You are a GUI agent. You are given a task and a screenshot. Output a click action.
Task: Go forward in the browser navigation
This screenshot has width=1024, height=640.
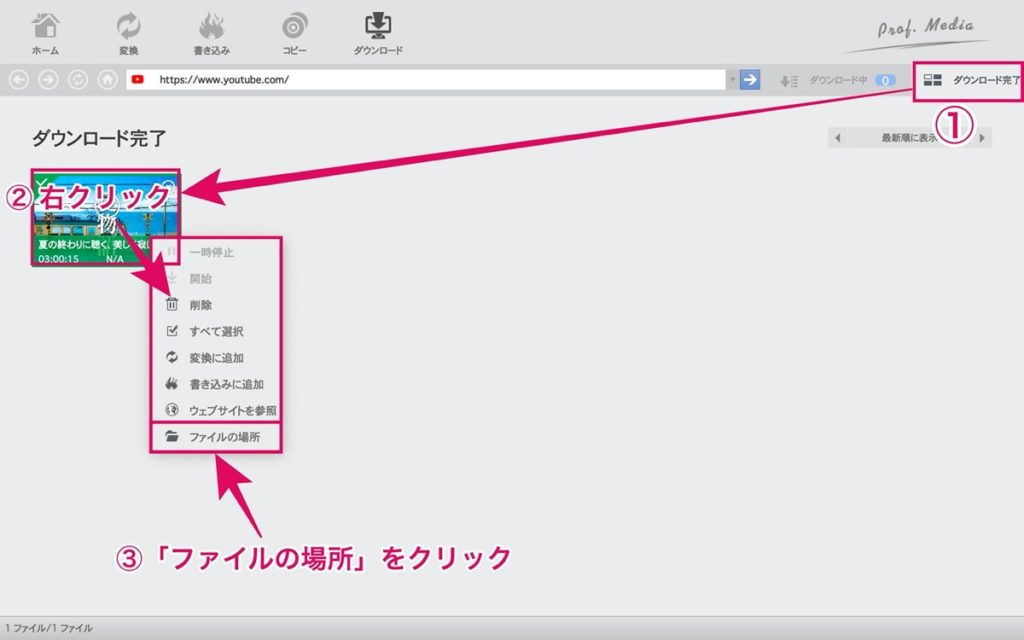pos(48,80)
